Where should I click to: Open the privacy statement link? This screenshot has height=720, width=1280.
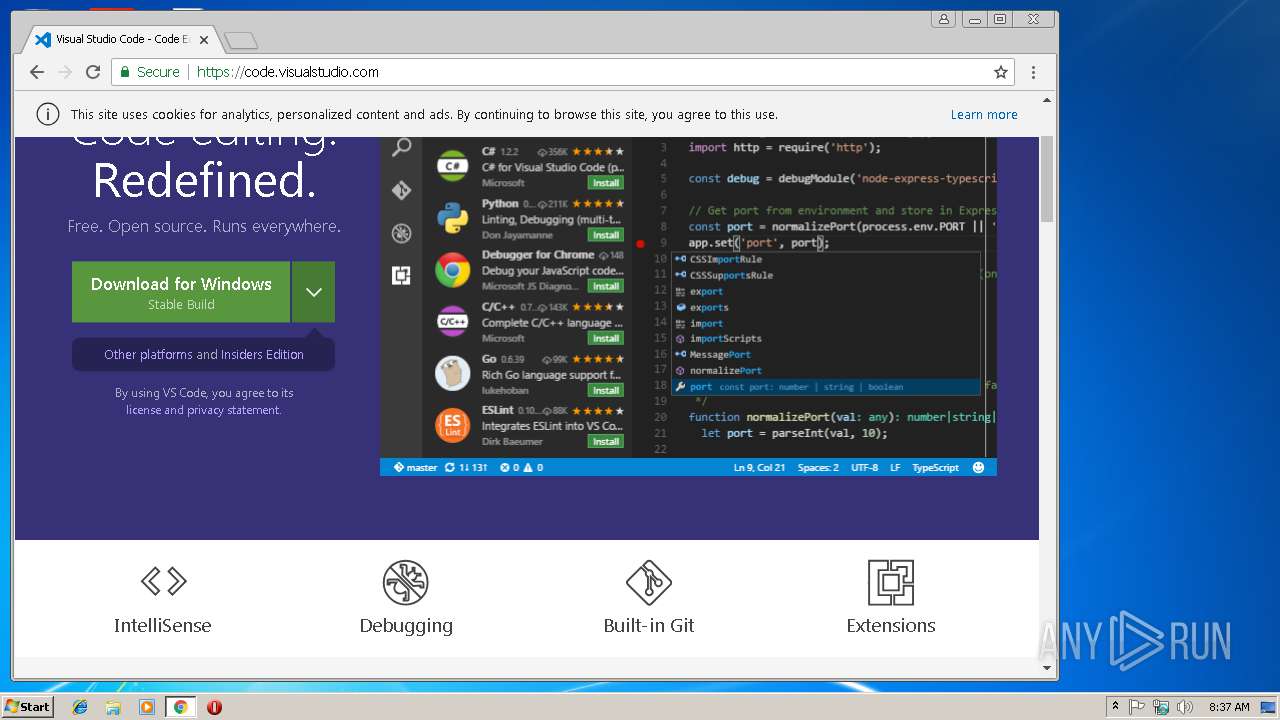tap(233, 410)
